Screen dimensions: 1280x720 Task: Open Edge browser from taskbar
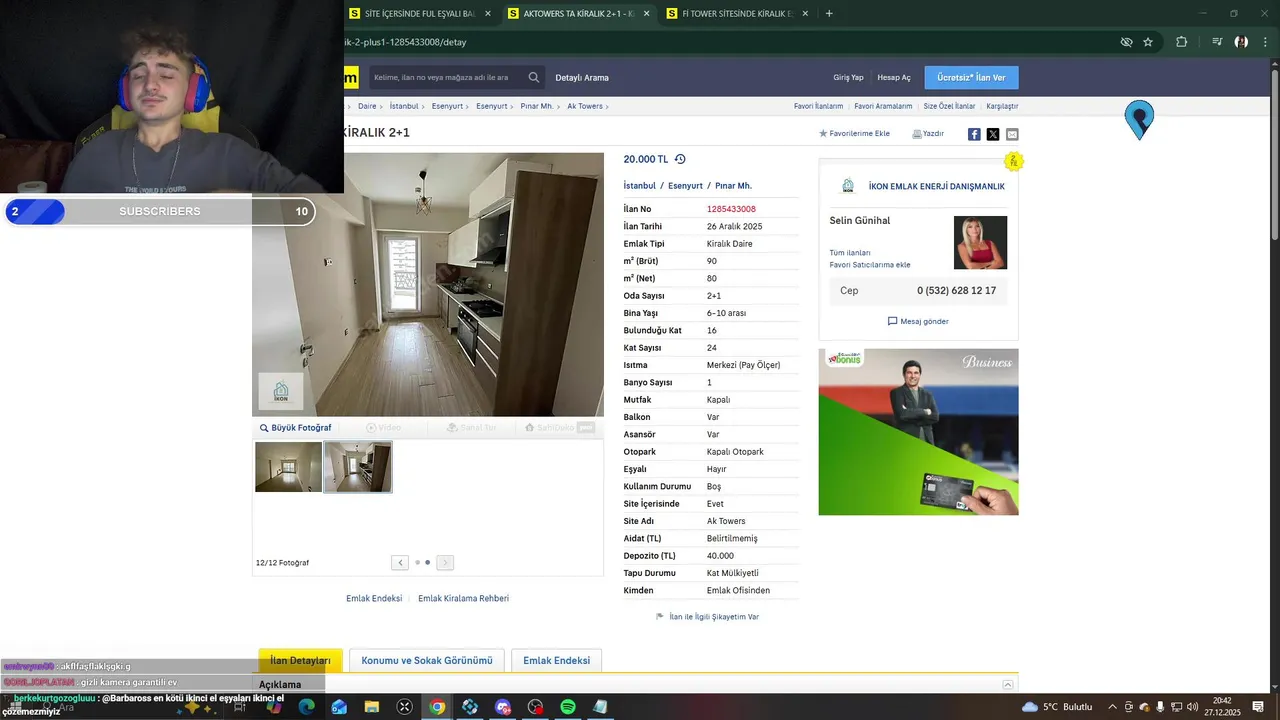[x=306, y=707]
